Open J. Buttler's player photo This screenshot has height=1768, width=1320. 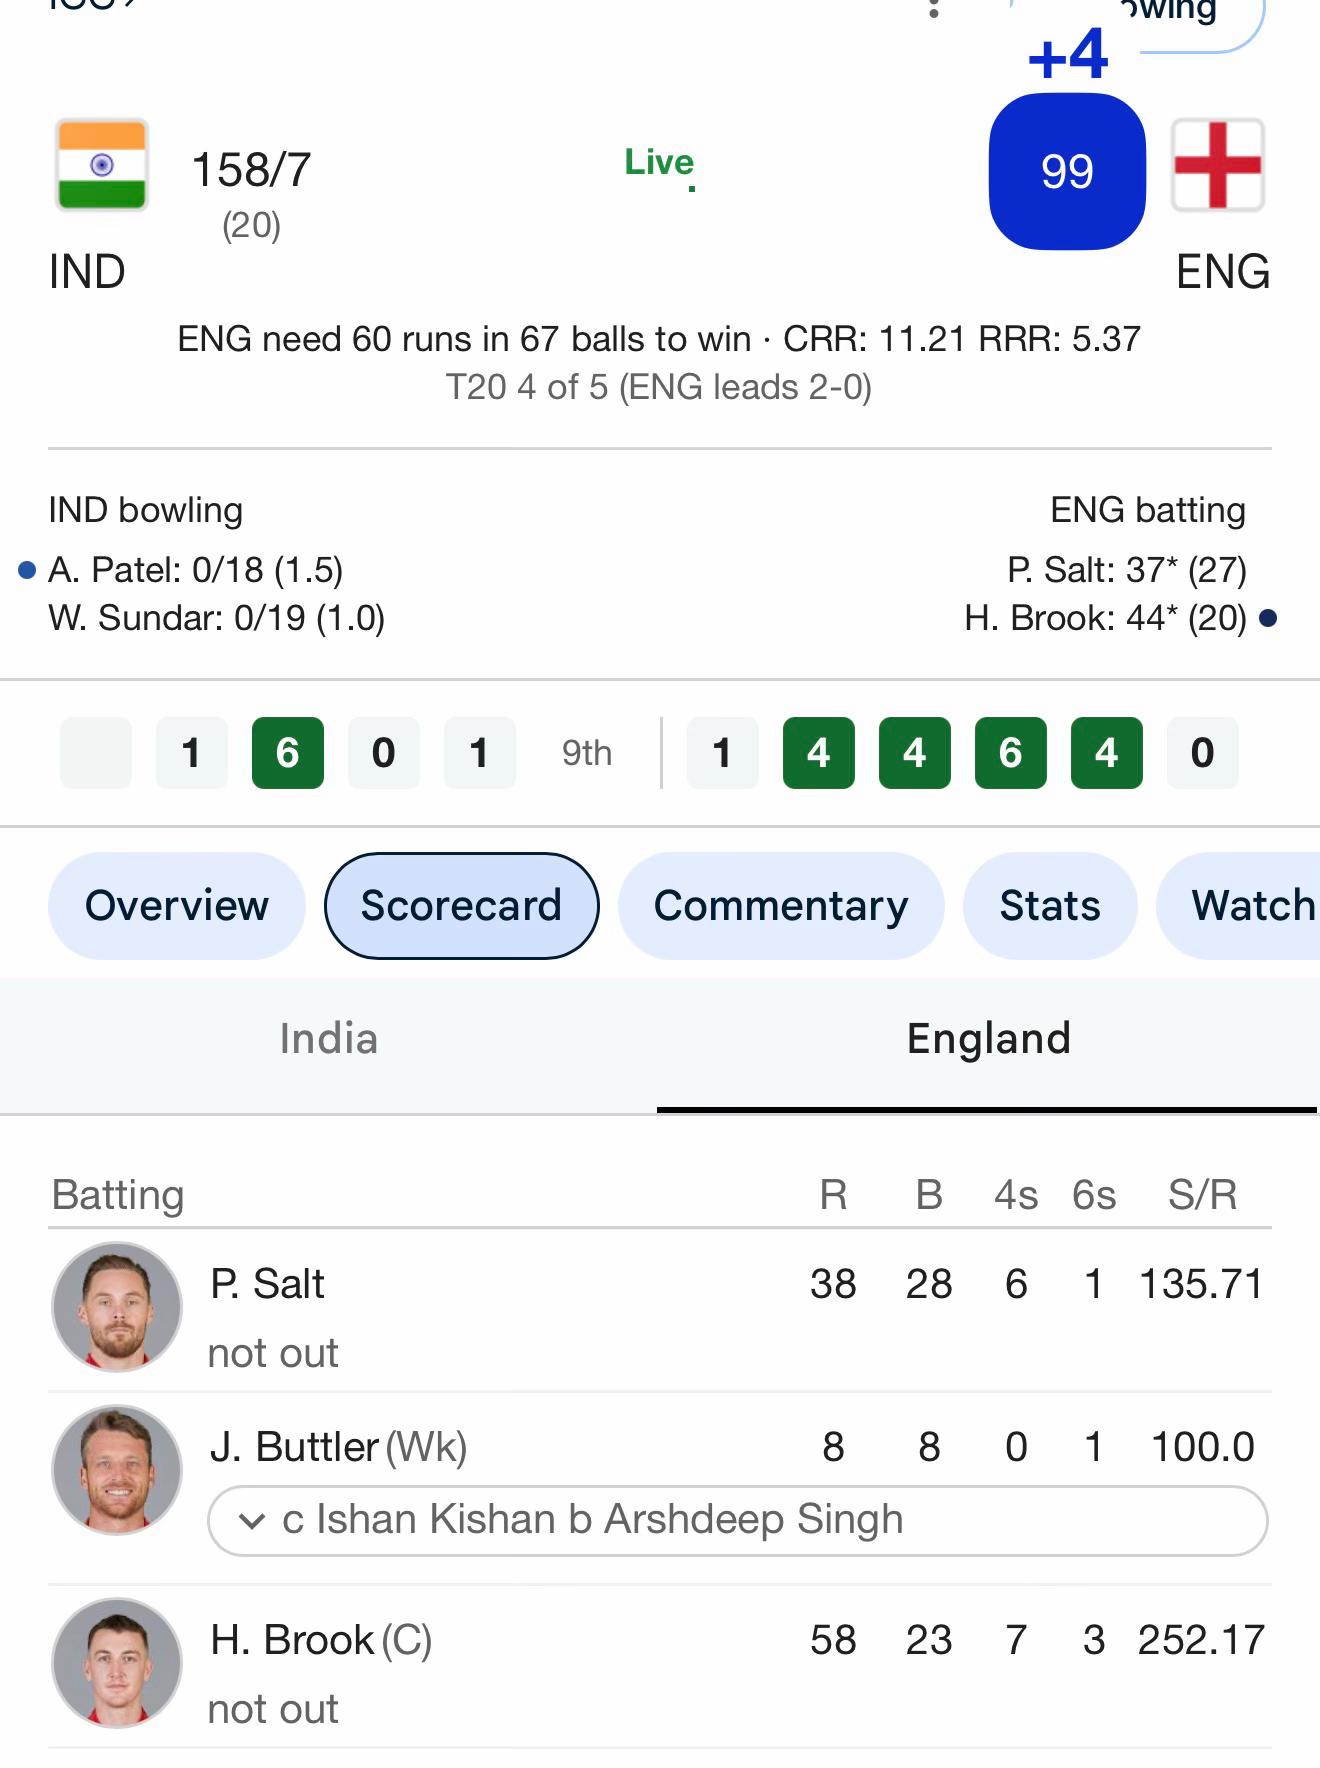click(x=117, y=1470)
